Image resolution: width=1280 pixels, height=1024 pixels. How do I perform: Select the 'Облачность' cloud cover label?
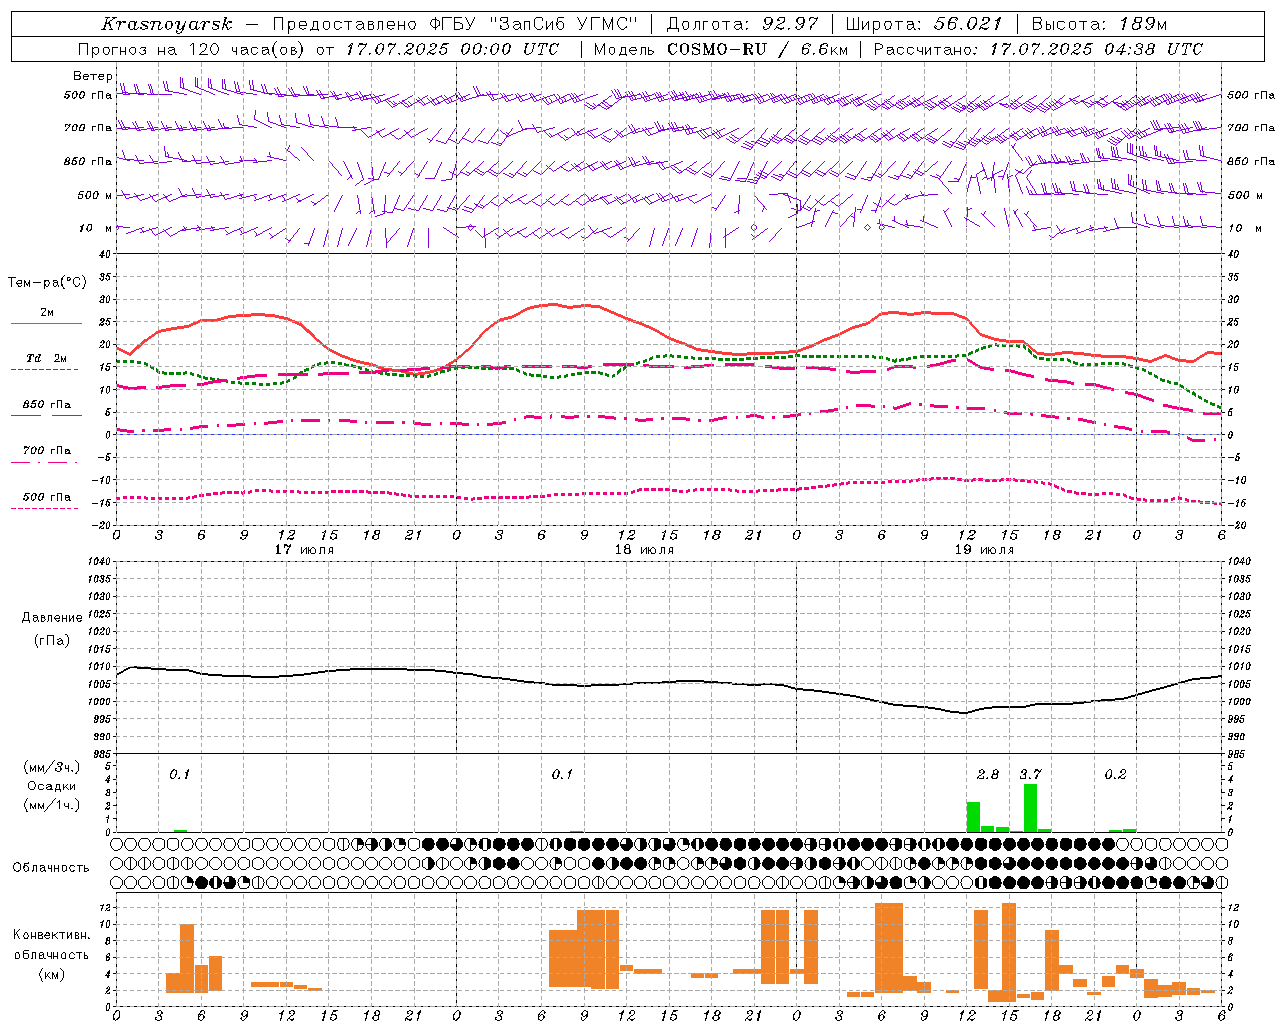(51, 868)
